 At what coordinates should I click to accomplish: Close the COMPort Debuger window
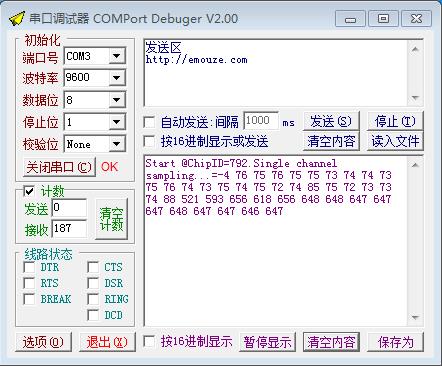416,19
